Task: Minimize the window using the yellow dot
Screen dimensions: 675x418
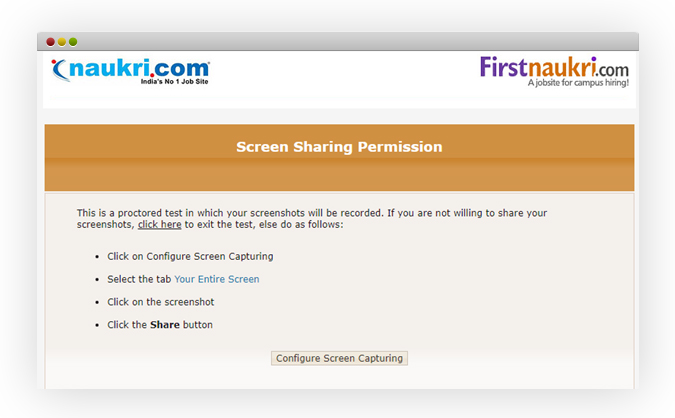Action: click(x=62, y=42)
